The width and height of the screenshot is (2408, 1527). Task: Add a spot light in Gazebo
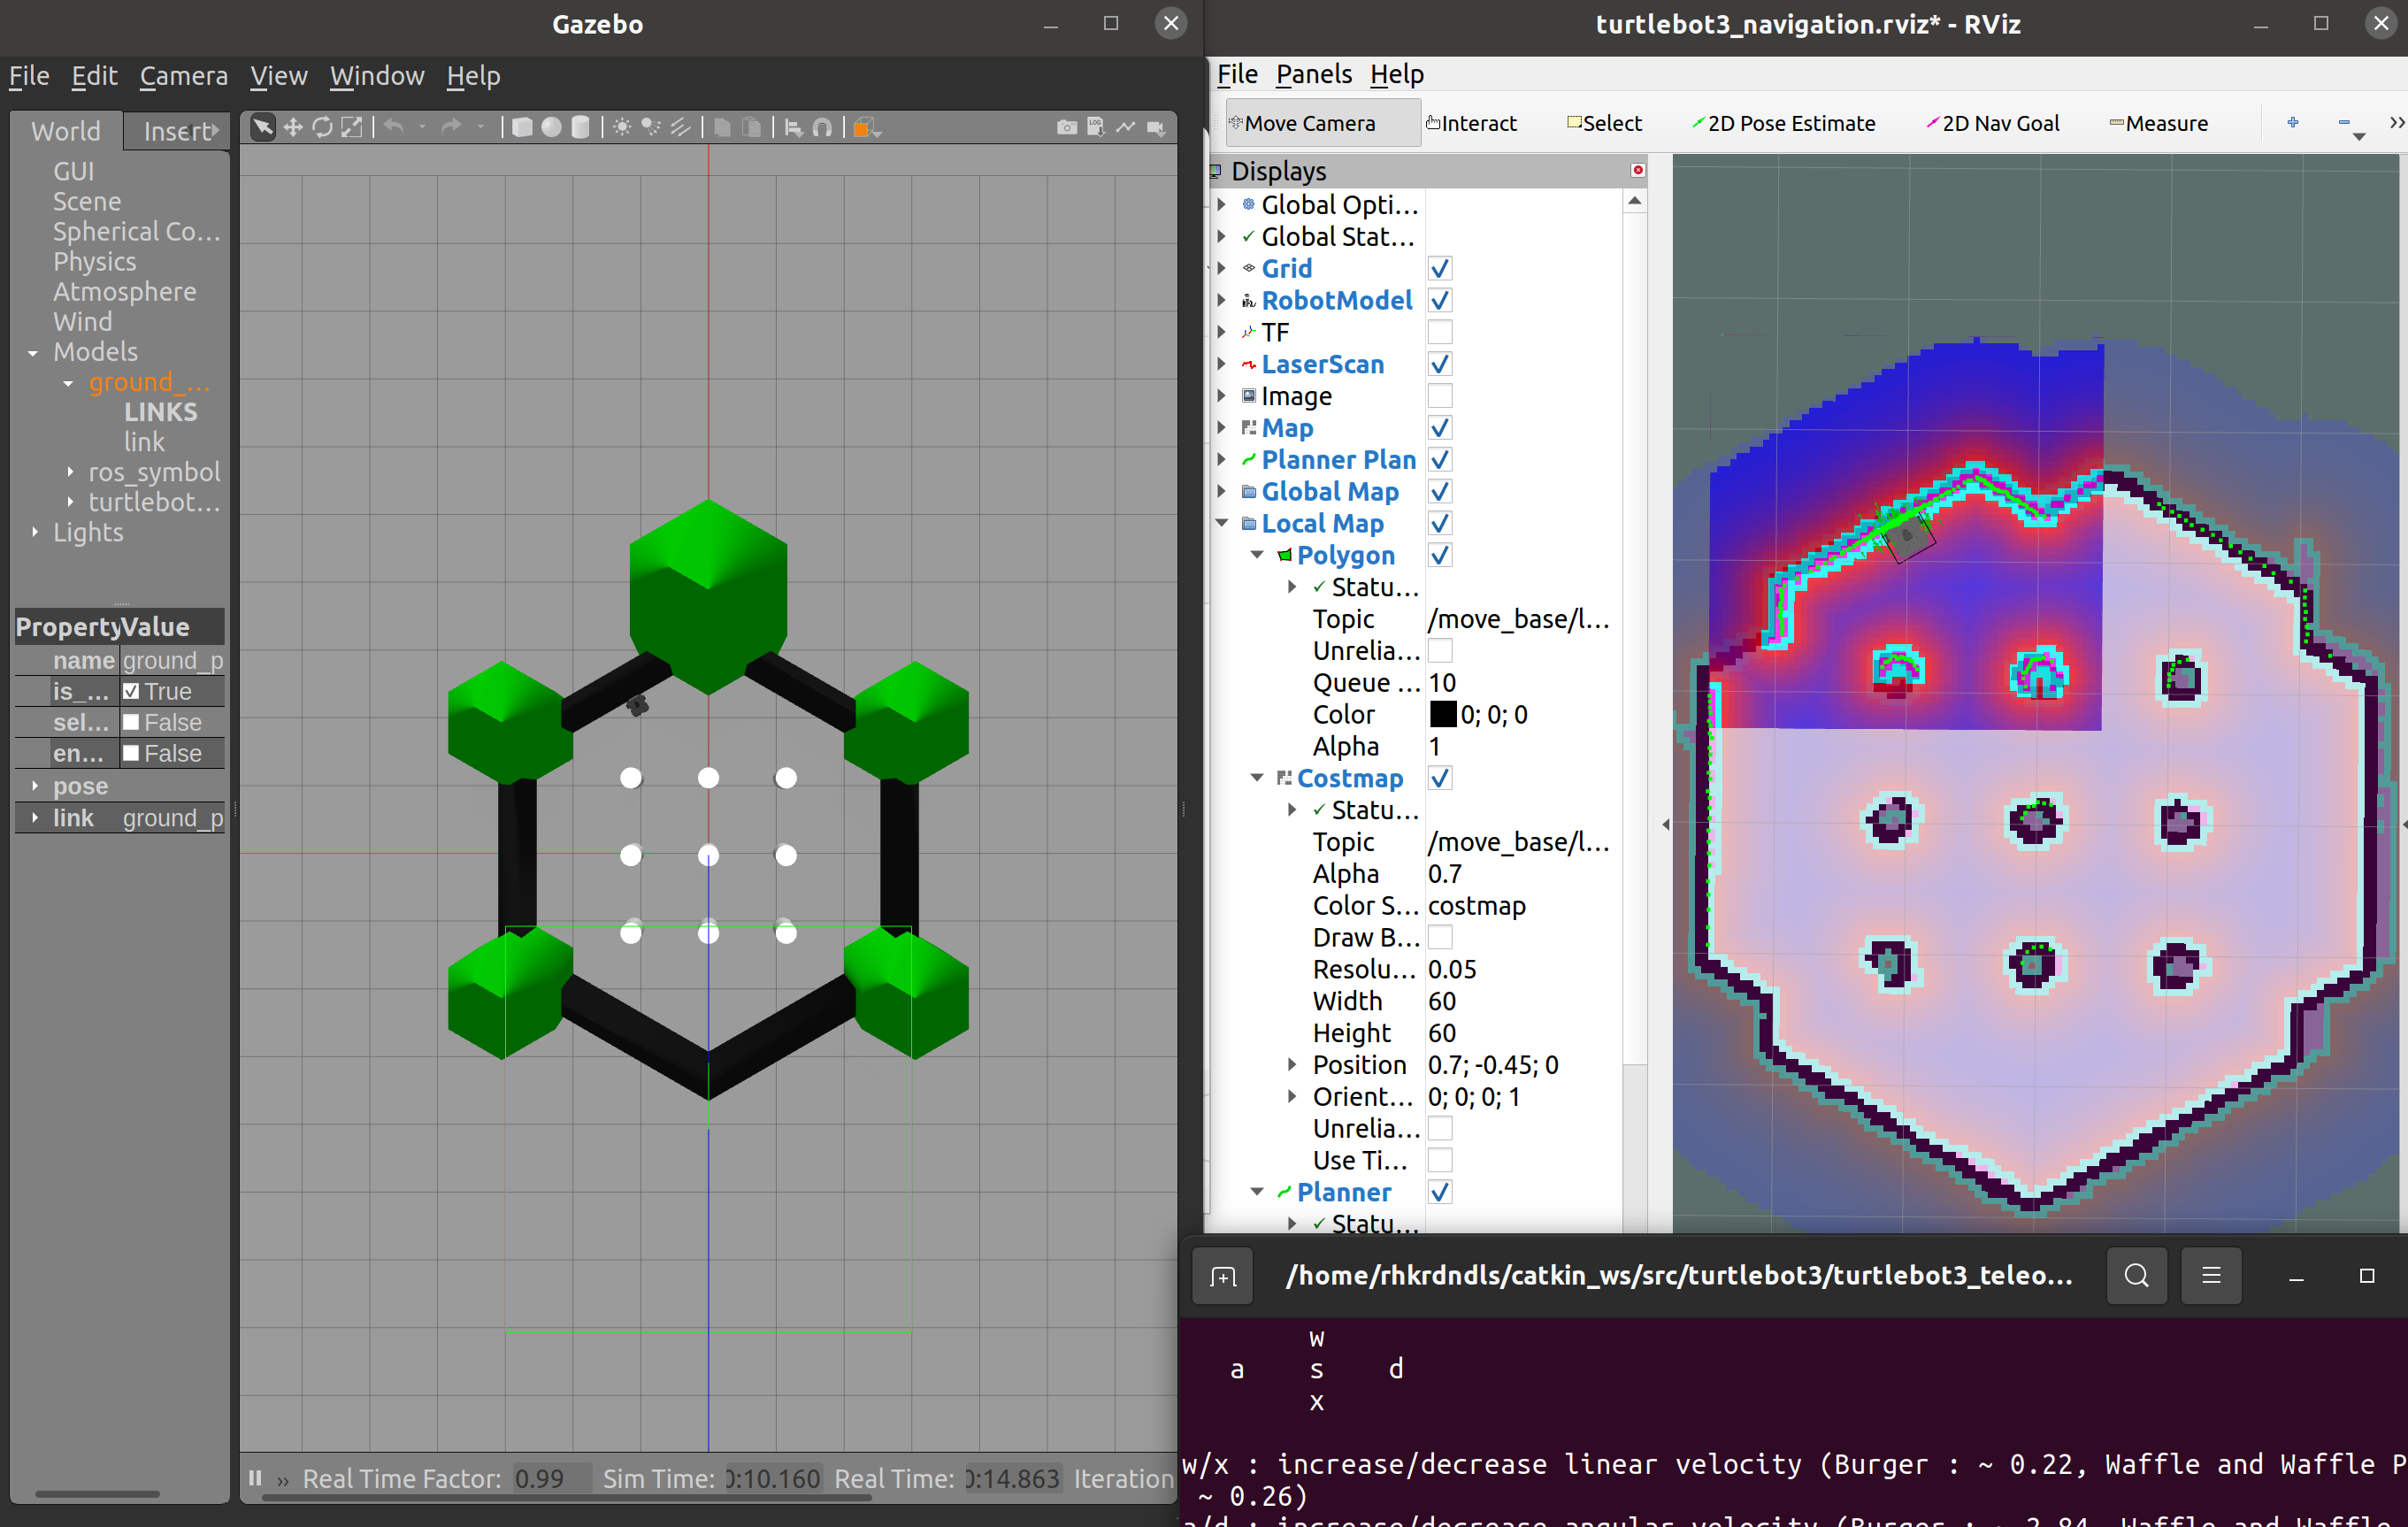pyautogui.click(x=651, y=127)
